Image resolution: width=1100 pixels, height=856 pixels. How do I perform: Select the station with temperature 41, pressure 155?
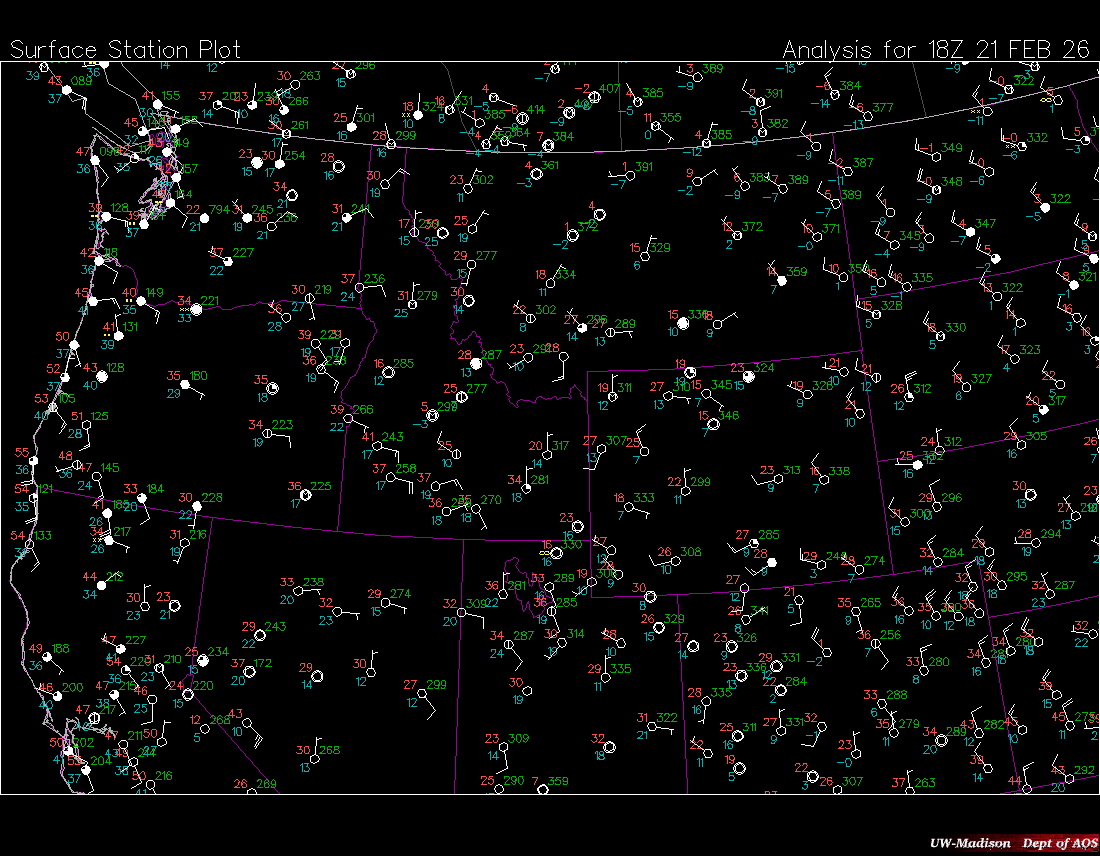point(158,105)
